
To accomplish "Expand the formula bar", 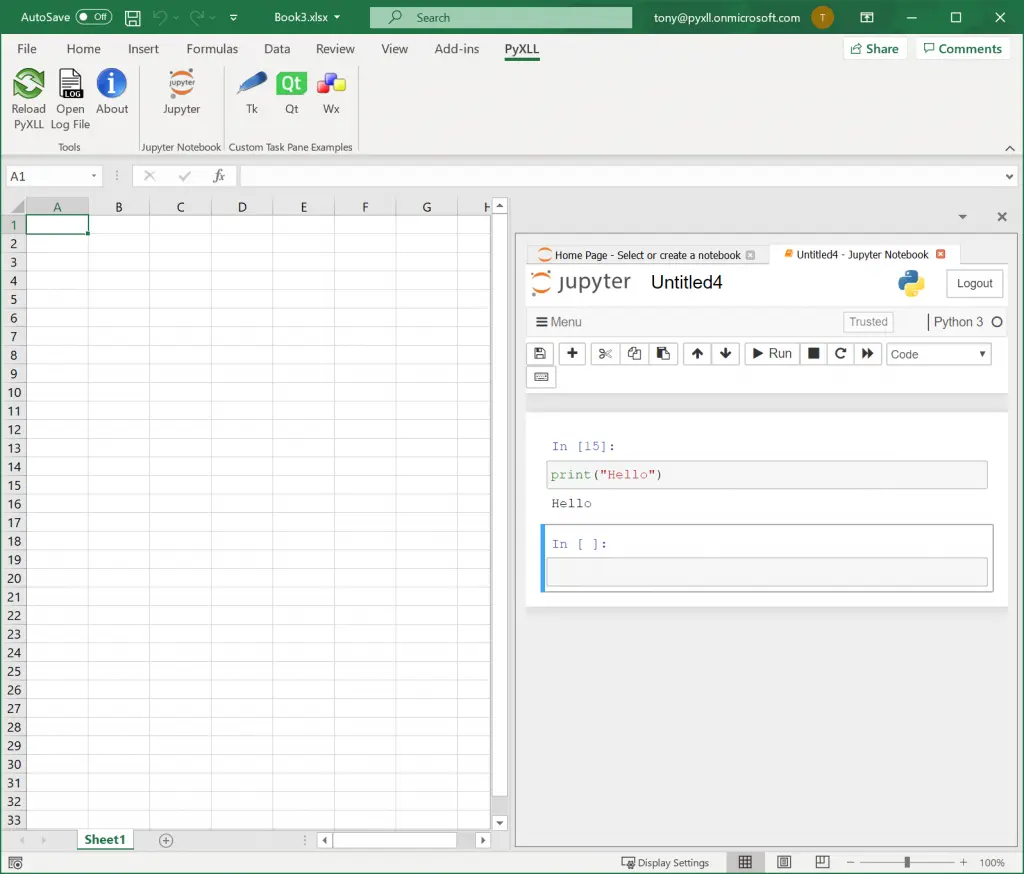I will point(1009,176).
